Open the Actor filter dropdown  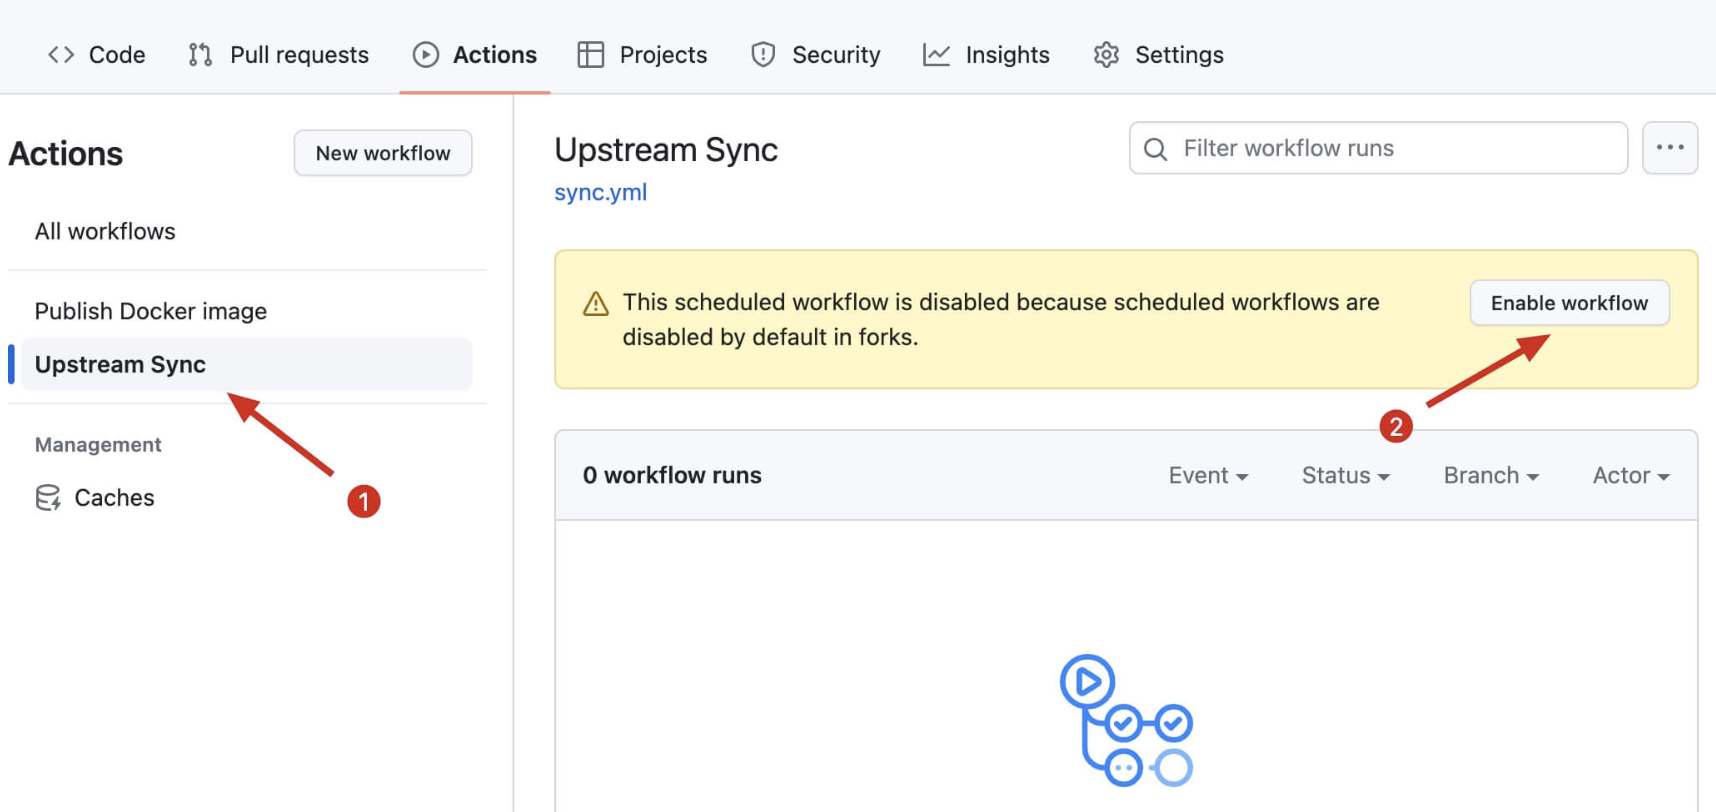[x=1630, y=476]
